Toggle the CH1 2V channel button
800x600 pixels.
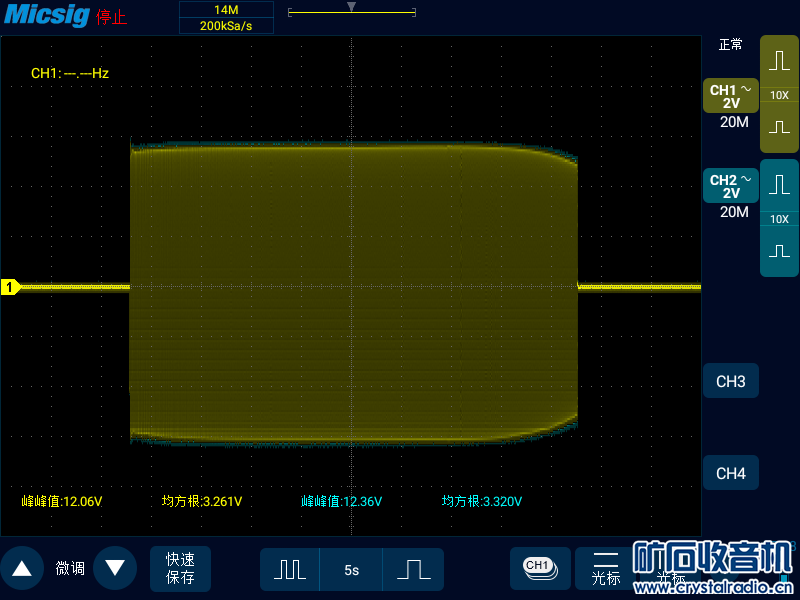(730, 96)
